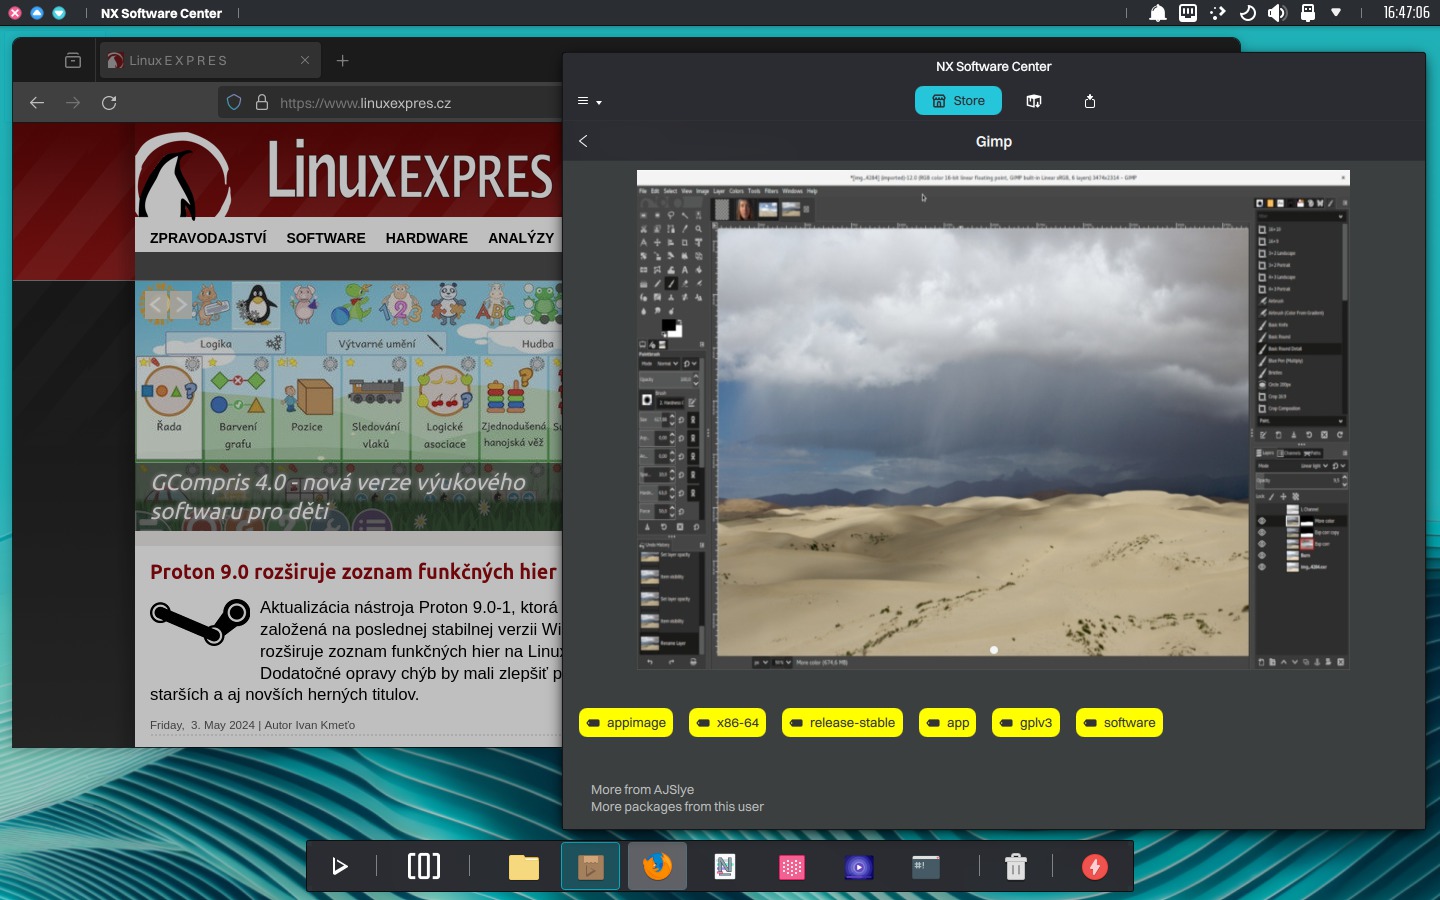Image resolution: width=1440 pixels, height=900 pixels.
Task: Open the Proton 9.0 article headline
Action: (x=354, y=572)
